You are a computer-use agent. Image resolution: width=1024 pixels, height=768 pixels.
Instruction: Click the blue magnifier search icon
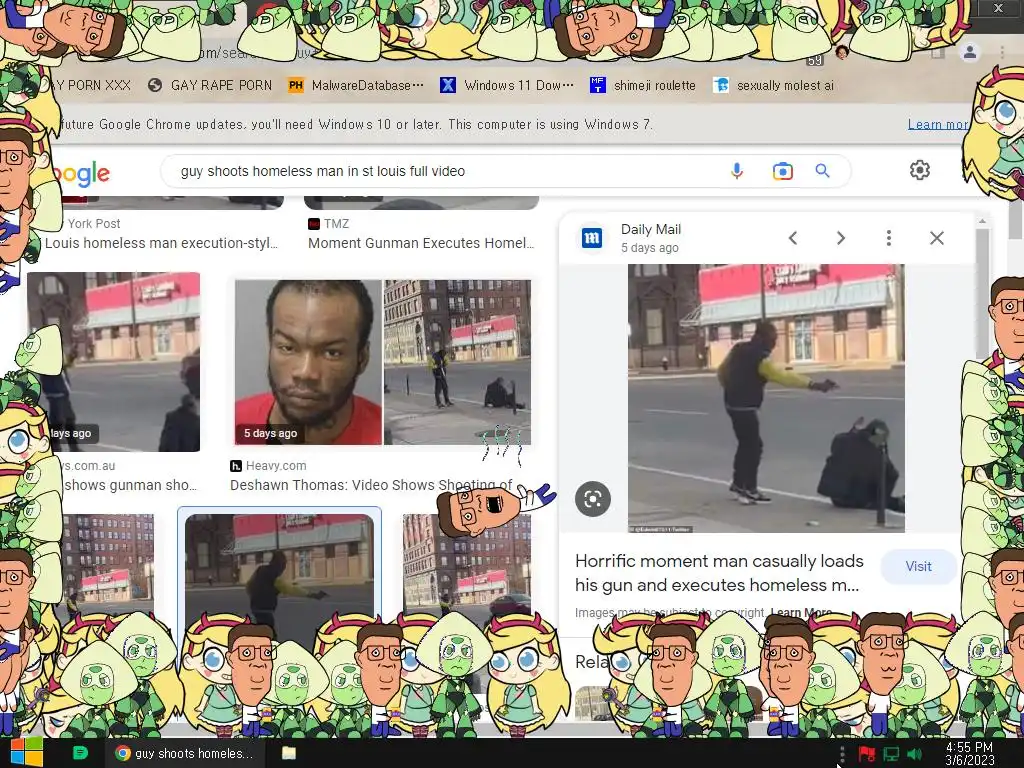coord(822,171)
